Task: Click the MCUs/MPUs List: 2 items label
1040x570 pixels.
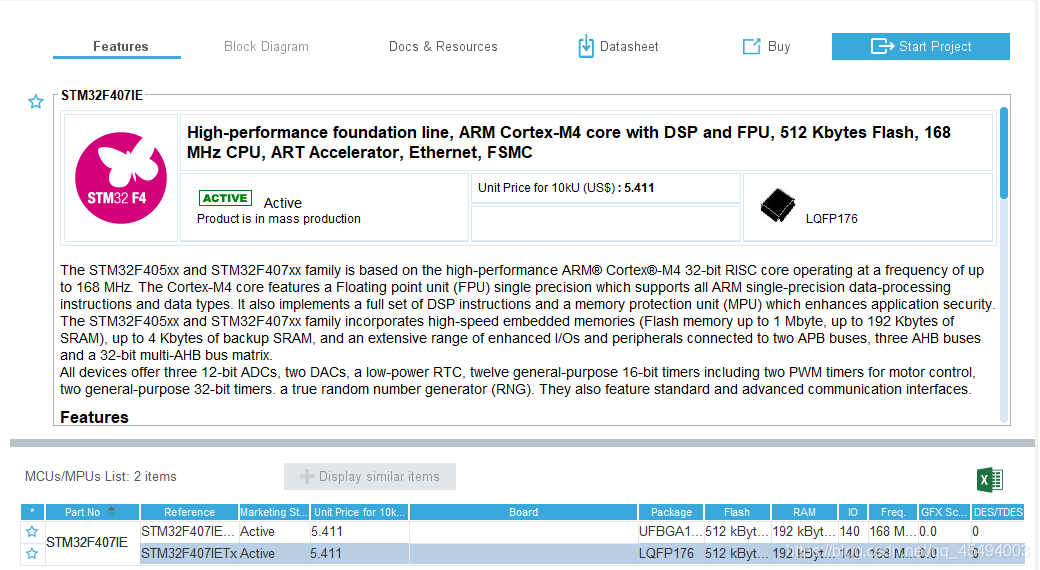Action: coord(101,476)
